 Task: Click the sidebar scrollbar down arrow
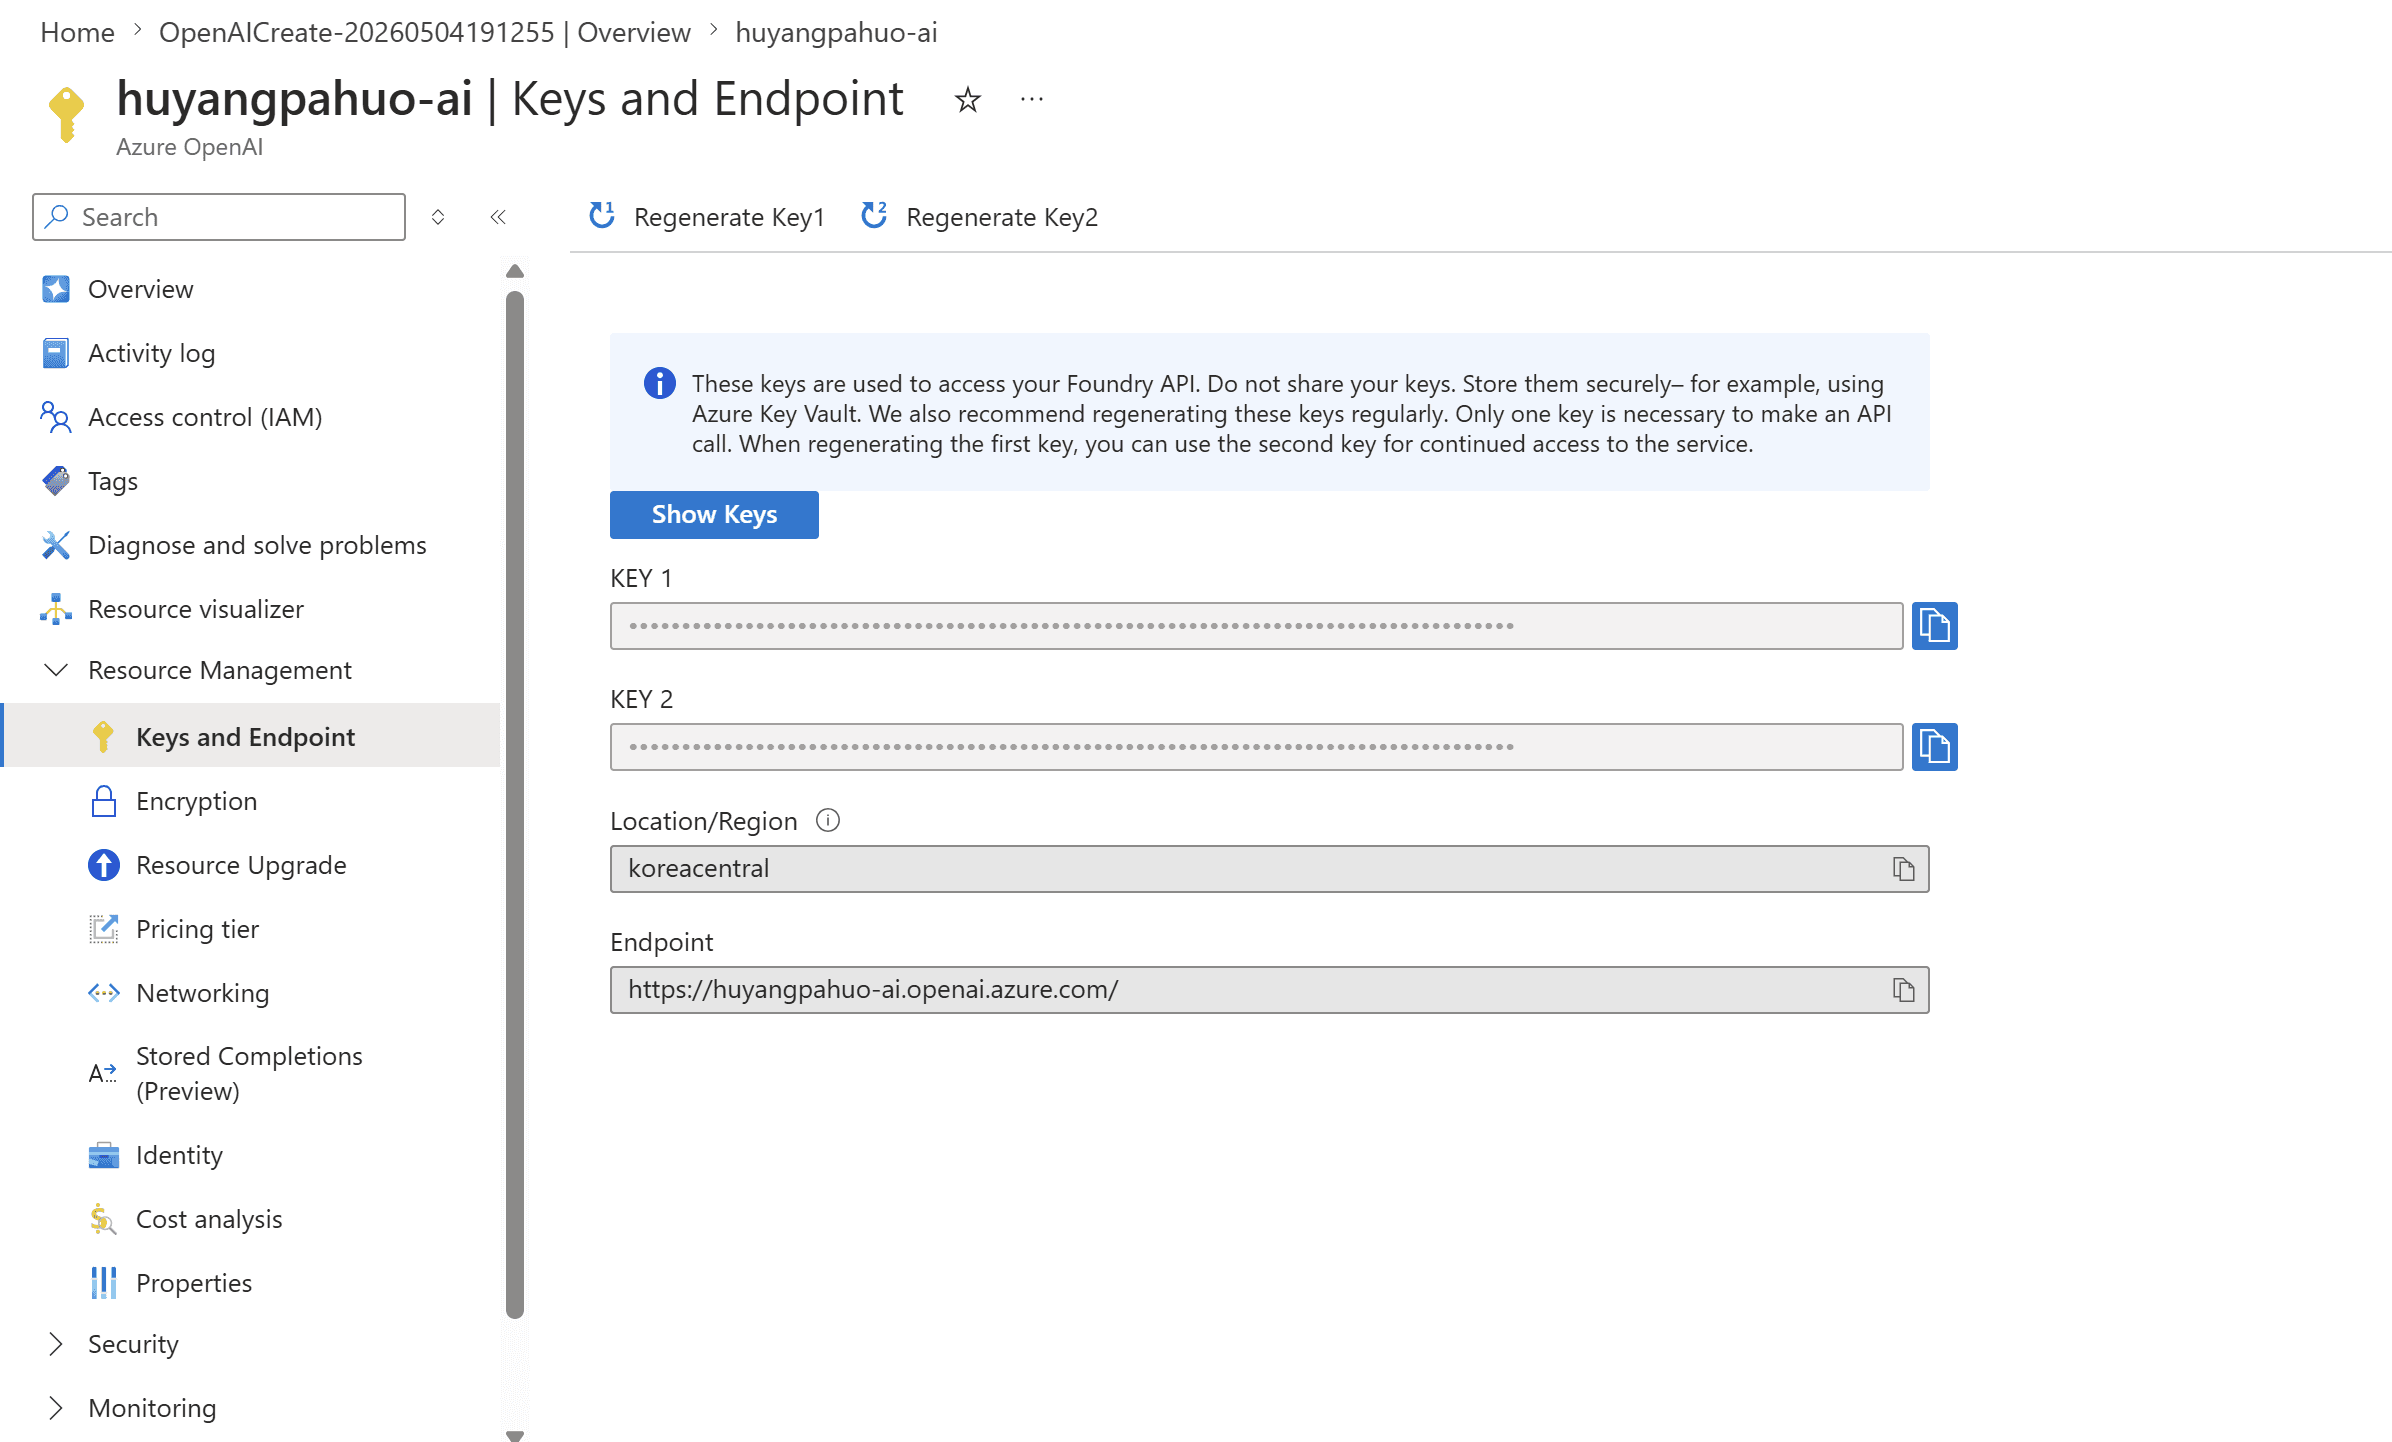coord(515,1435)
